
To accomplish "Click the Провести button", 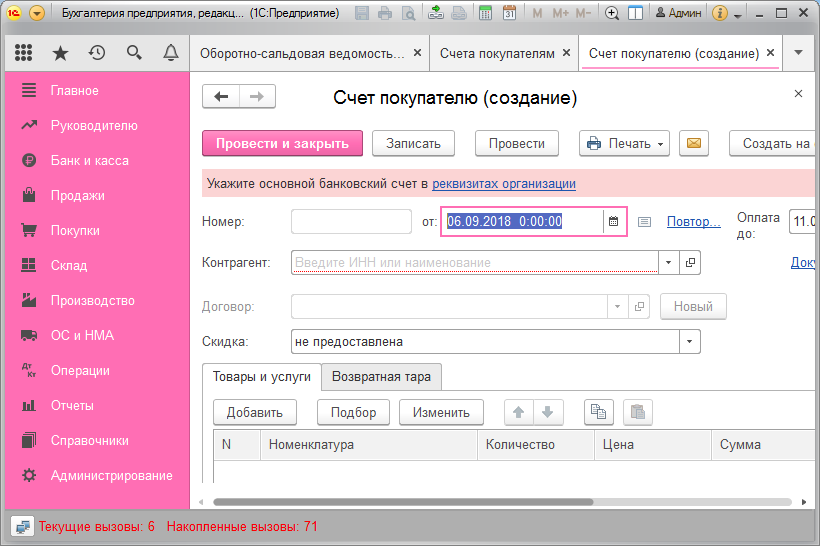I will point(517,143).
